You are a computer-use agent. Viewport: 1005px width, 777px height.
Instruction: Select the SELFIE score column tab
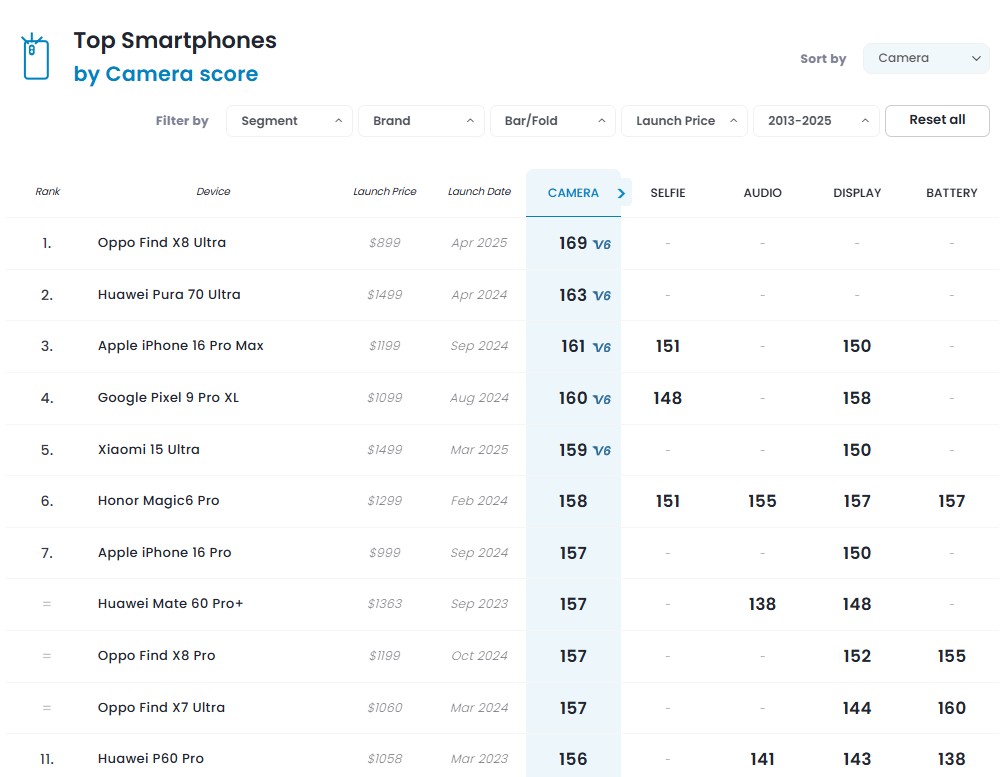pyautogui.click(x=668, y=193)
